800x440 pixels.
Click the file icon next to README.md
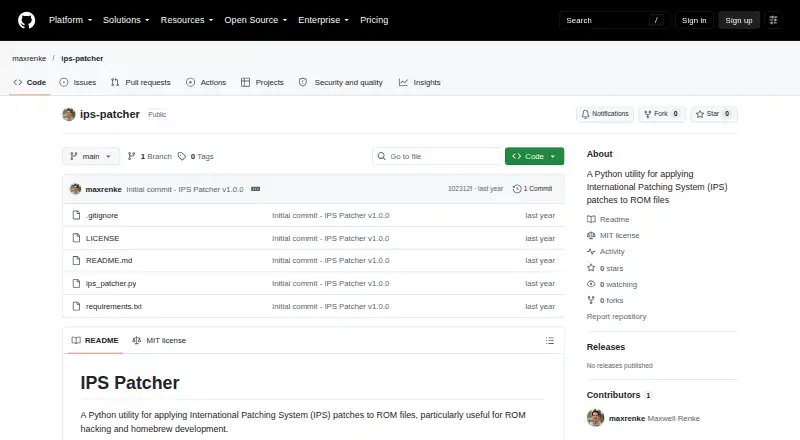pos(76,260)
